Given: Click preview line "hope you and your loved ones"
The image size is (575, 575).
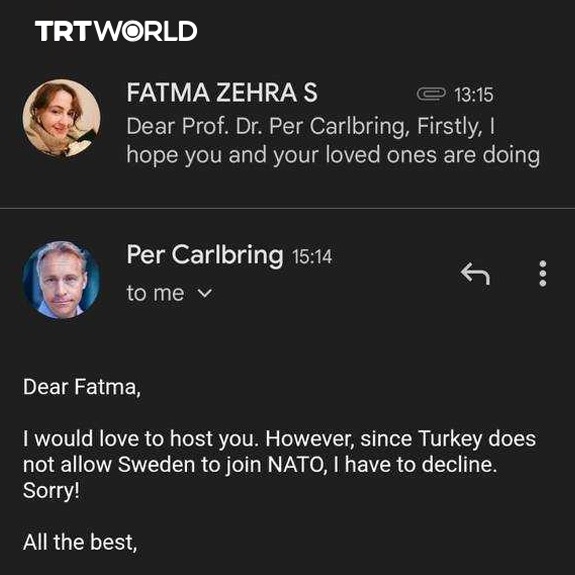Looking at the screenshot, I should pyautogui.click(x=281, y=155).
